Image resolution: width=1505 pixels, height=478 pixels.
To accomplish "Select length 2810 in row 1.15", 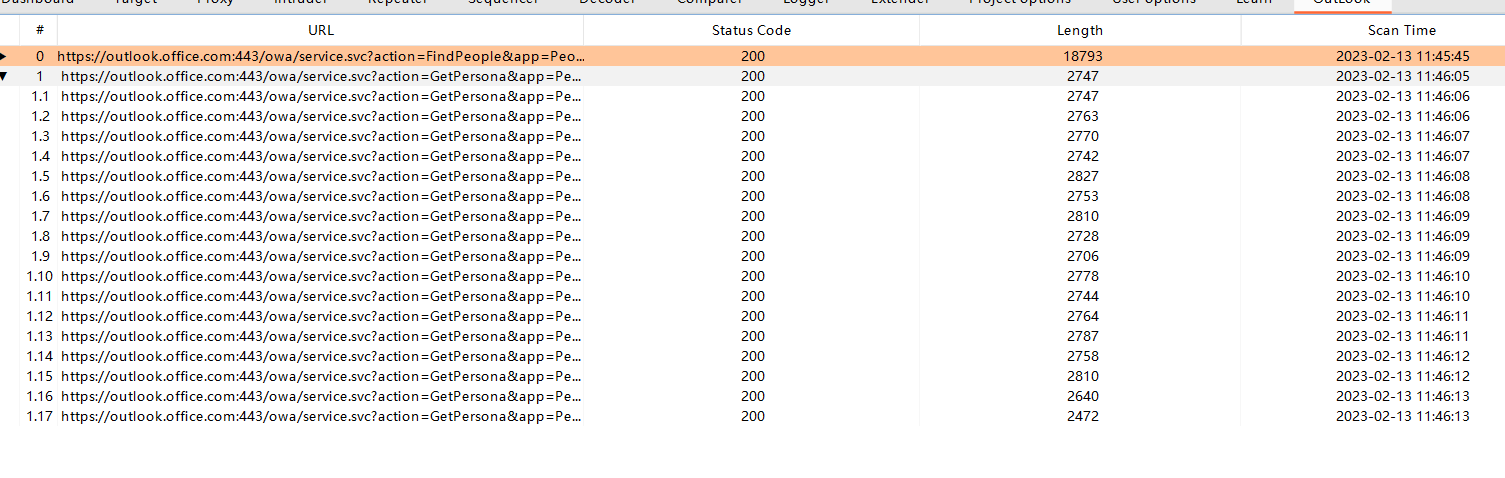I will [1082, 376].
